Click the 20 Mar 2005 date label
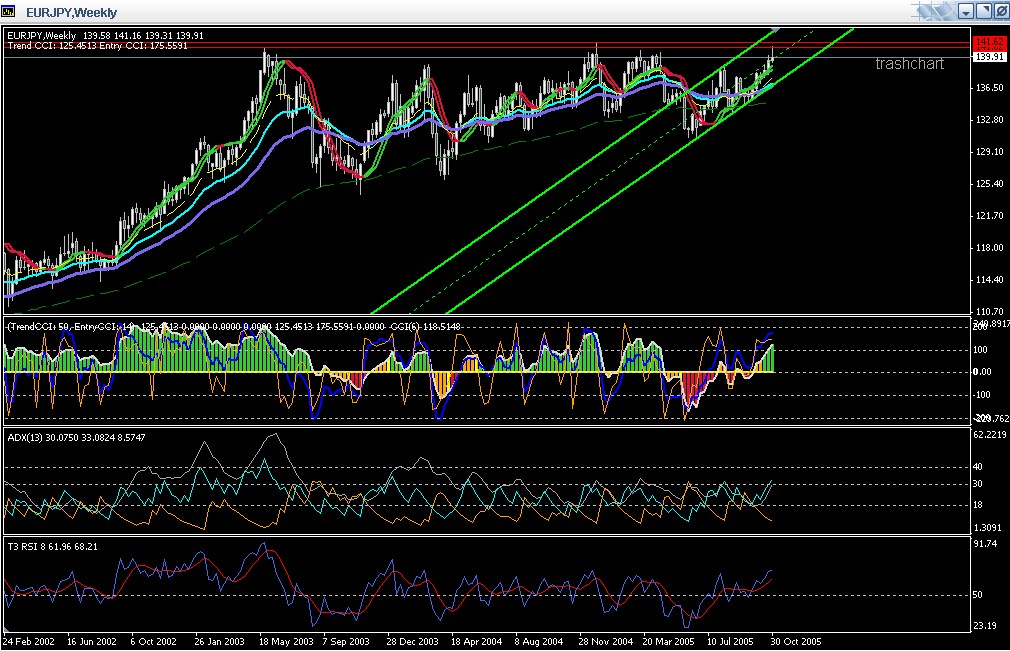Viewport: 1010px width, 651px height. tap(669, 642)
